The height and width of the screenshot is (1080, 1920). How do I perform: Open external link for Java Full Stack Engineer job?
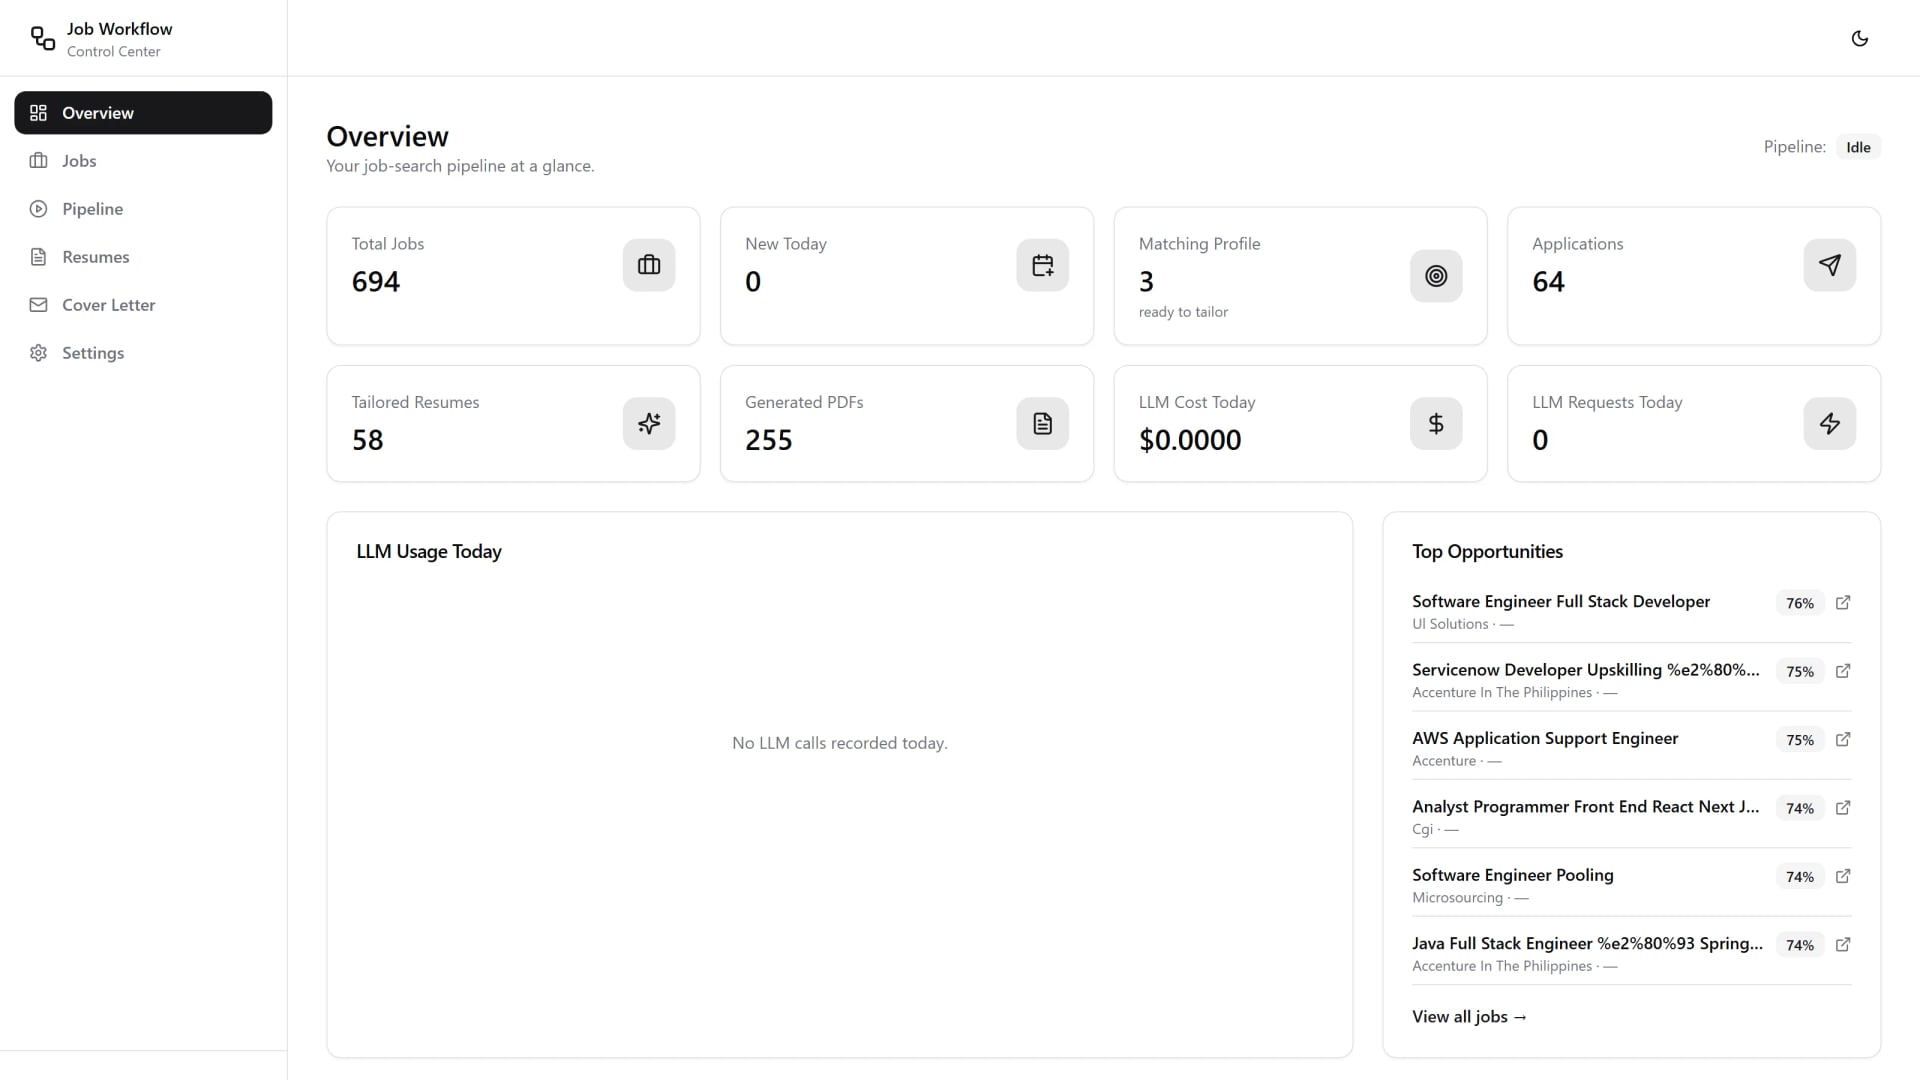tap(1843, 944)
